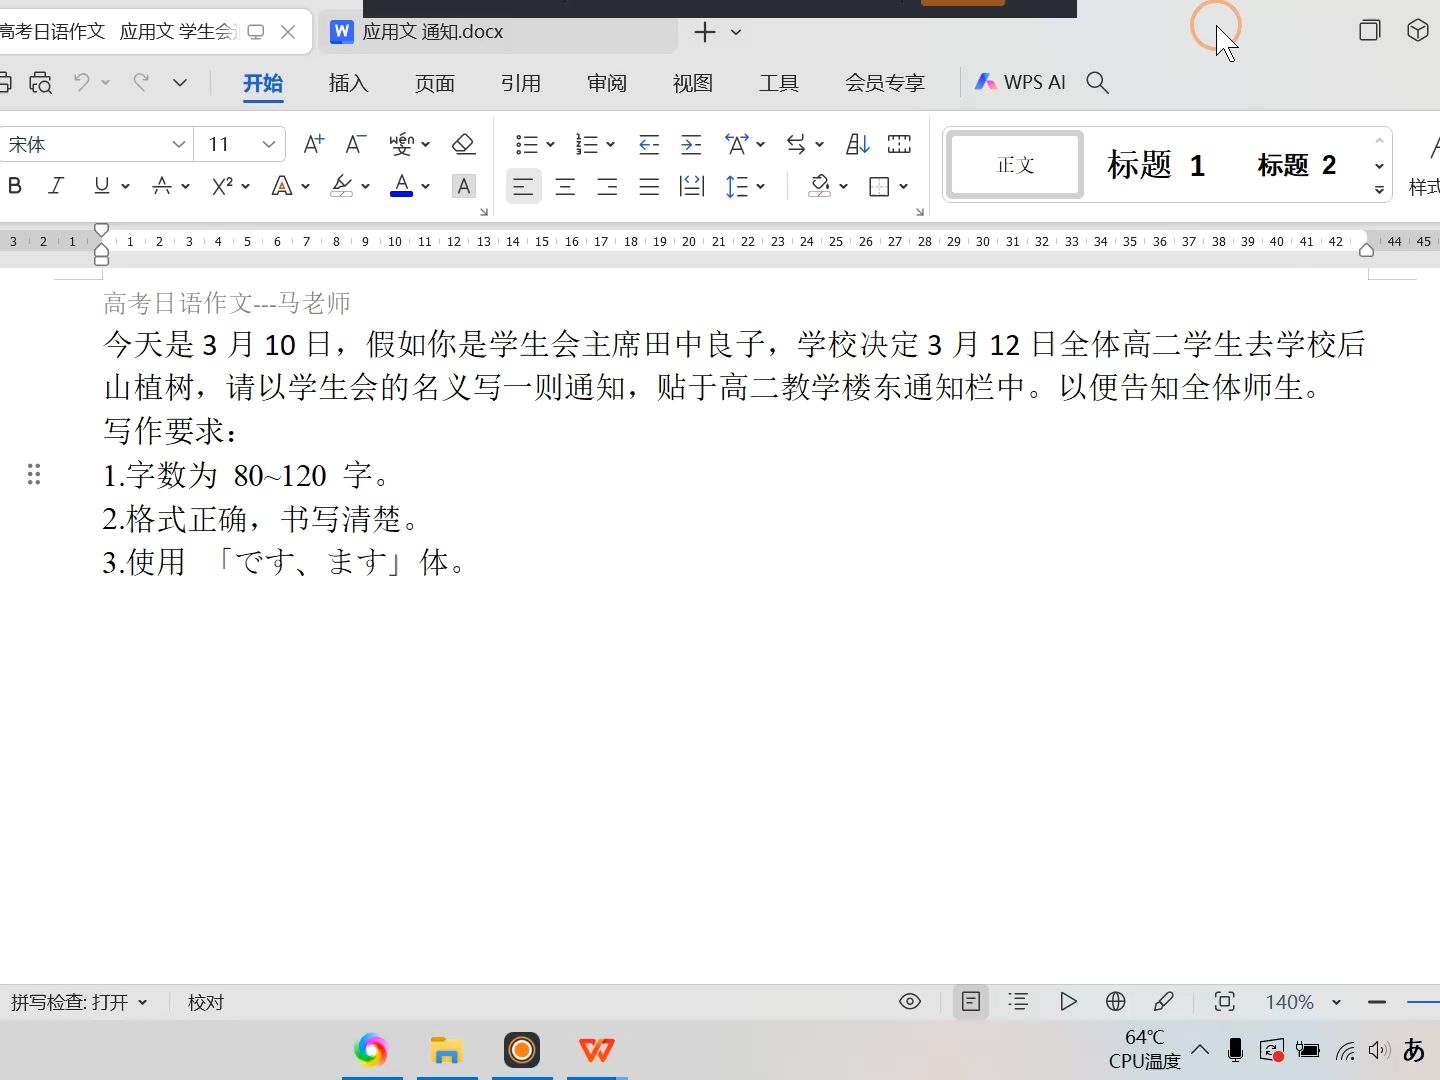Add a new document tab
1440x1080 pixels.
point(705,32)
